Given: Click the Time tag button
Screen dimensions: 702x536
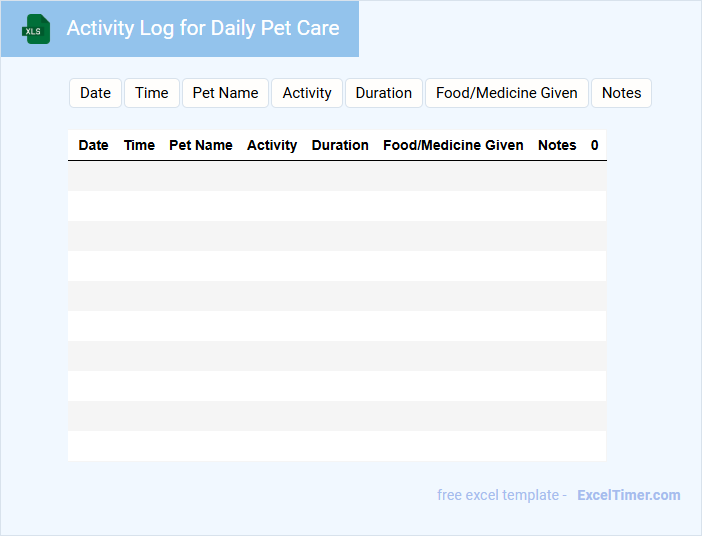Looking at the screenshot, I should tap(152, 93).
